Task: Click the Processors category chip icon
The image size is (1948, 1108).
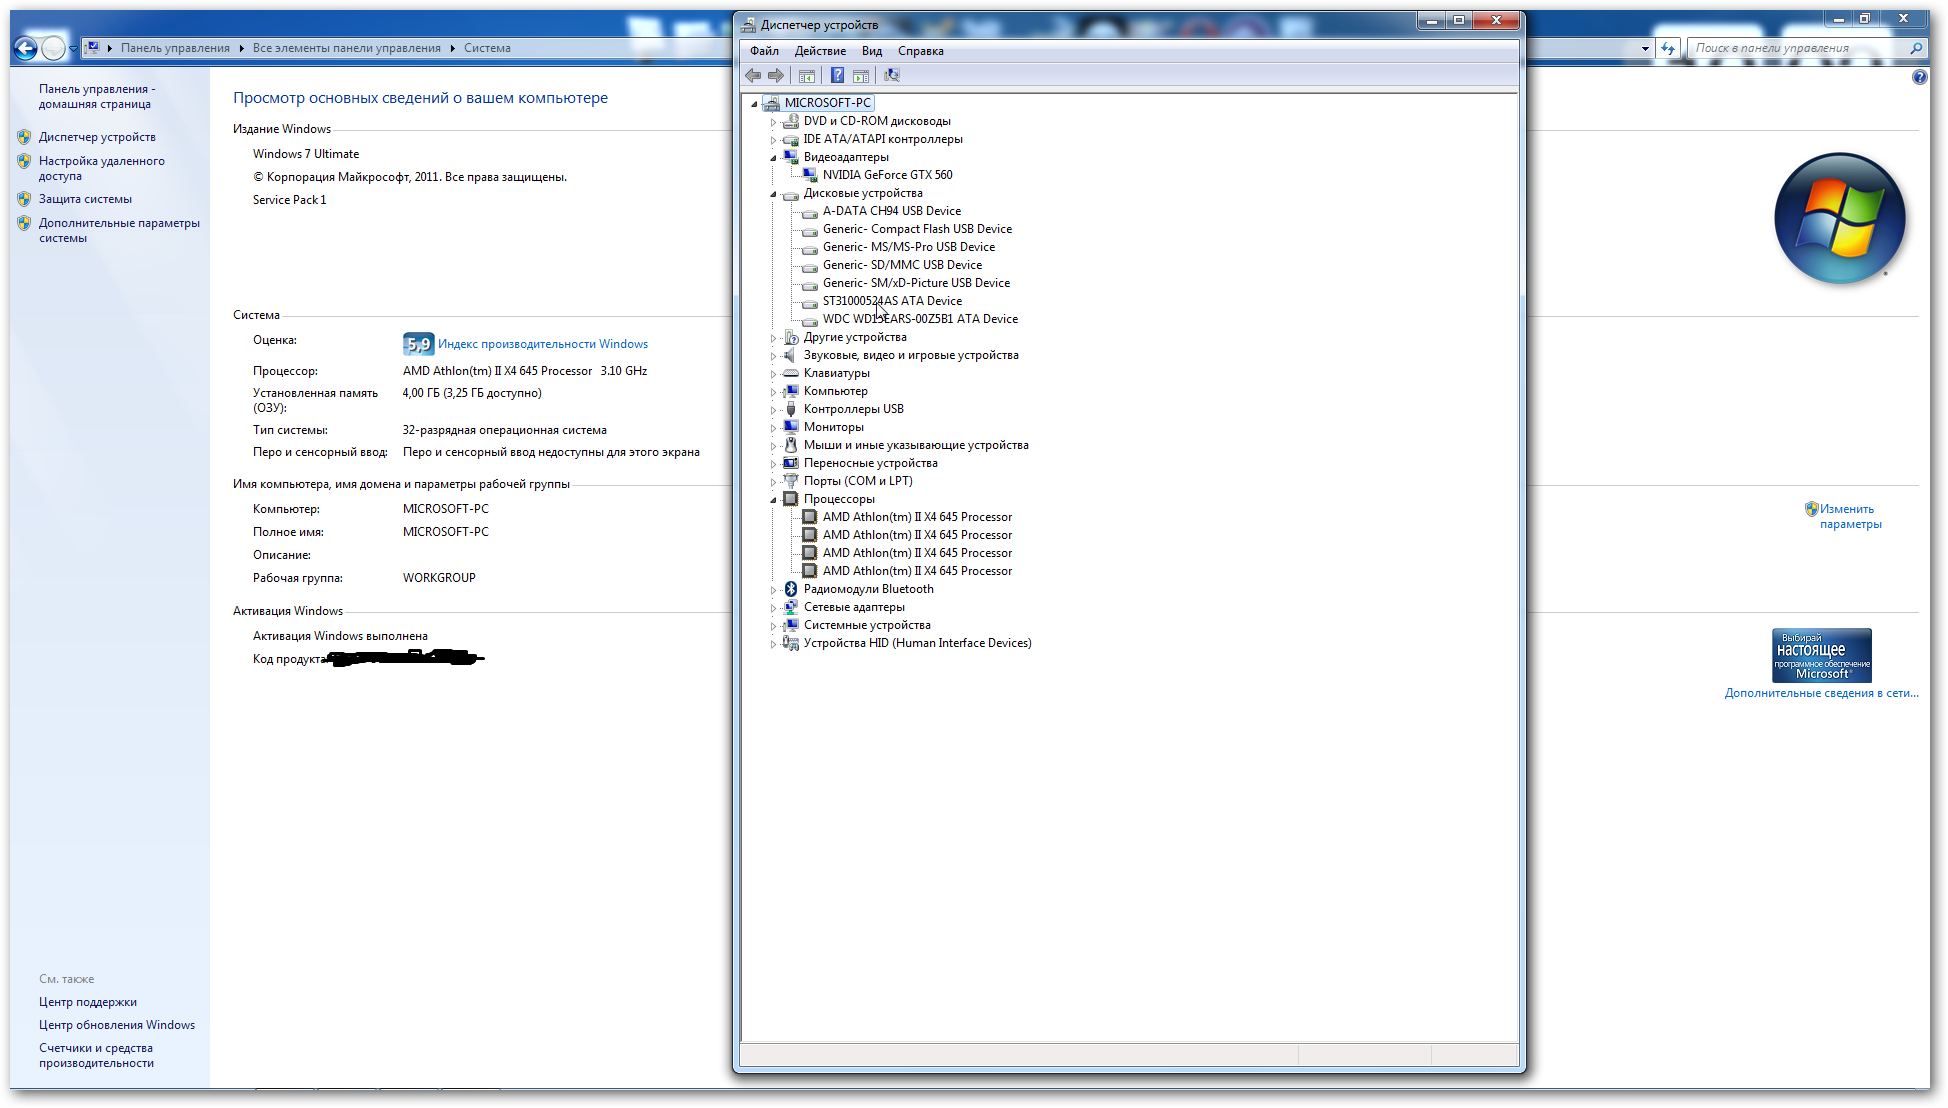Action: (791, 499)
